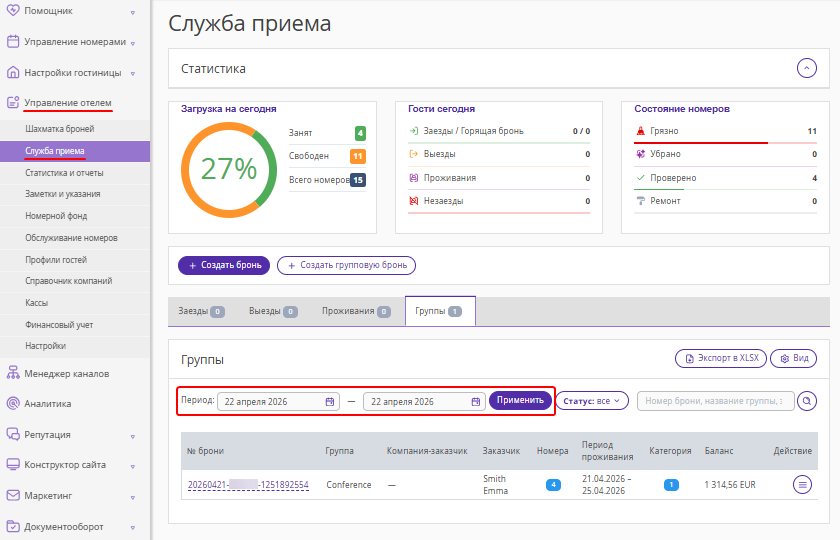
Task: Open the action menu for Conference row
Action: pyautogui.click(x=802, y=485)
